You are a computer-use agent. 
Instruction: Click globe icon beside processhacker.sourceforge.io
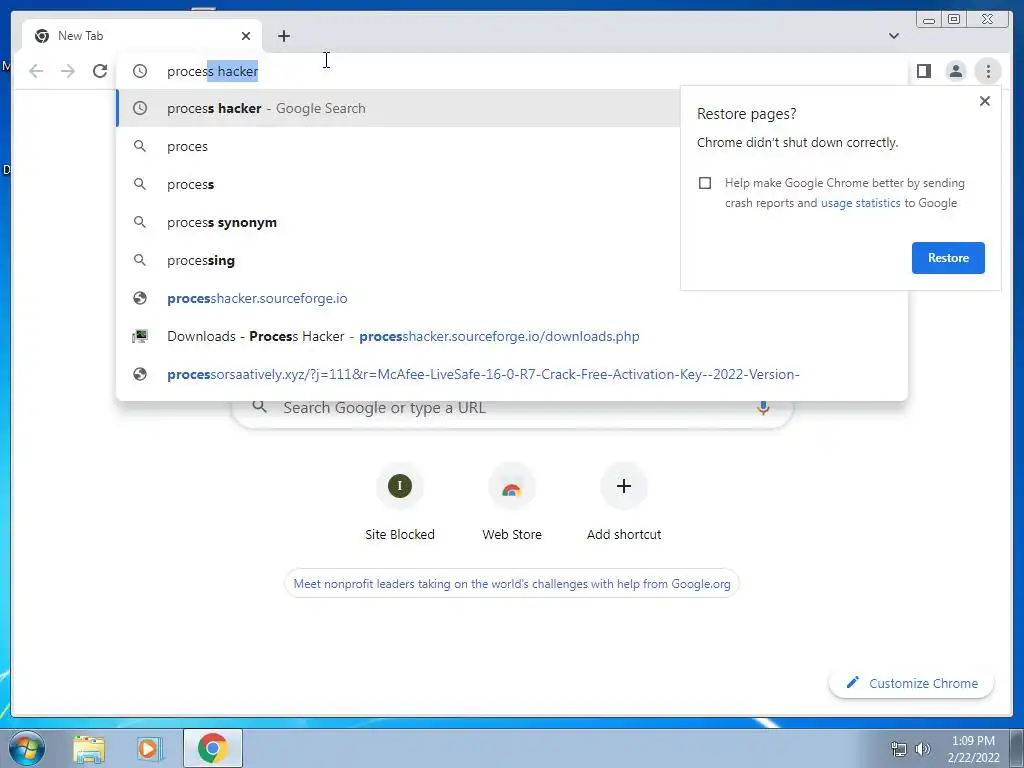point(140,298)
